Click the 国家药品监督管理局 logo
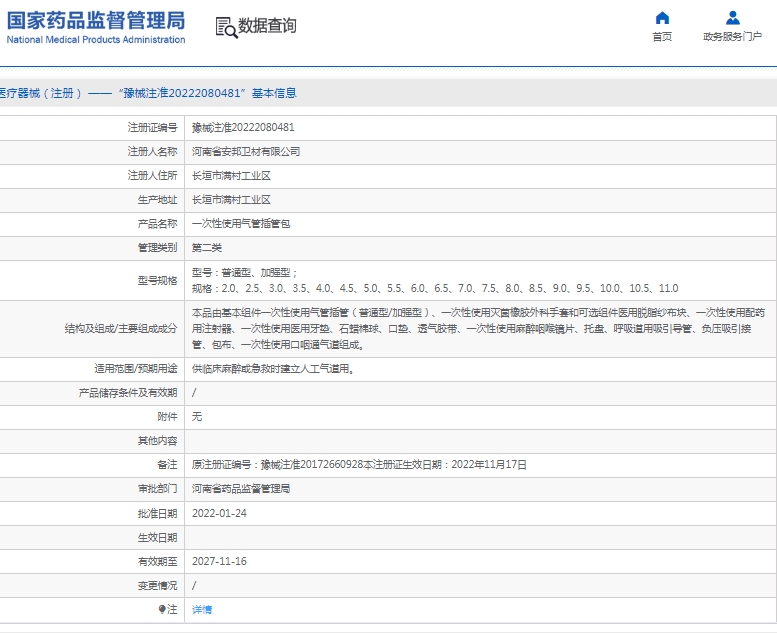This screenshot has height=633, width=777. (x=96, y=20)
